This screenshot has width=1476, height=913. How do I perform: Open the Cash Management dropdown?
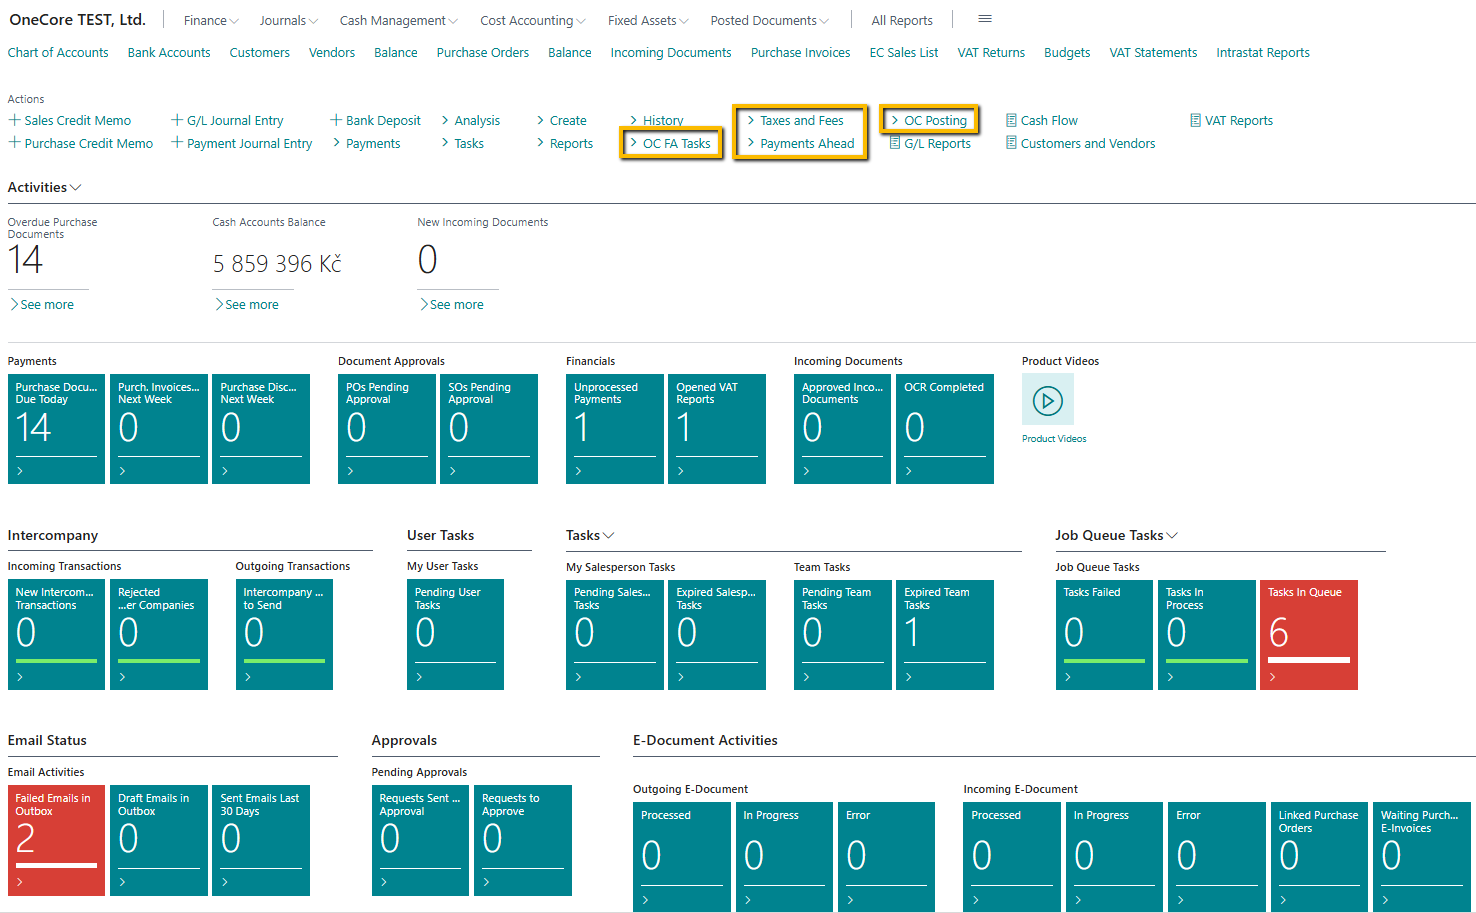click(398, 20)
